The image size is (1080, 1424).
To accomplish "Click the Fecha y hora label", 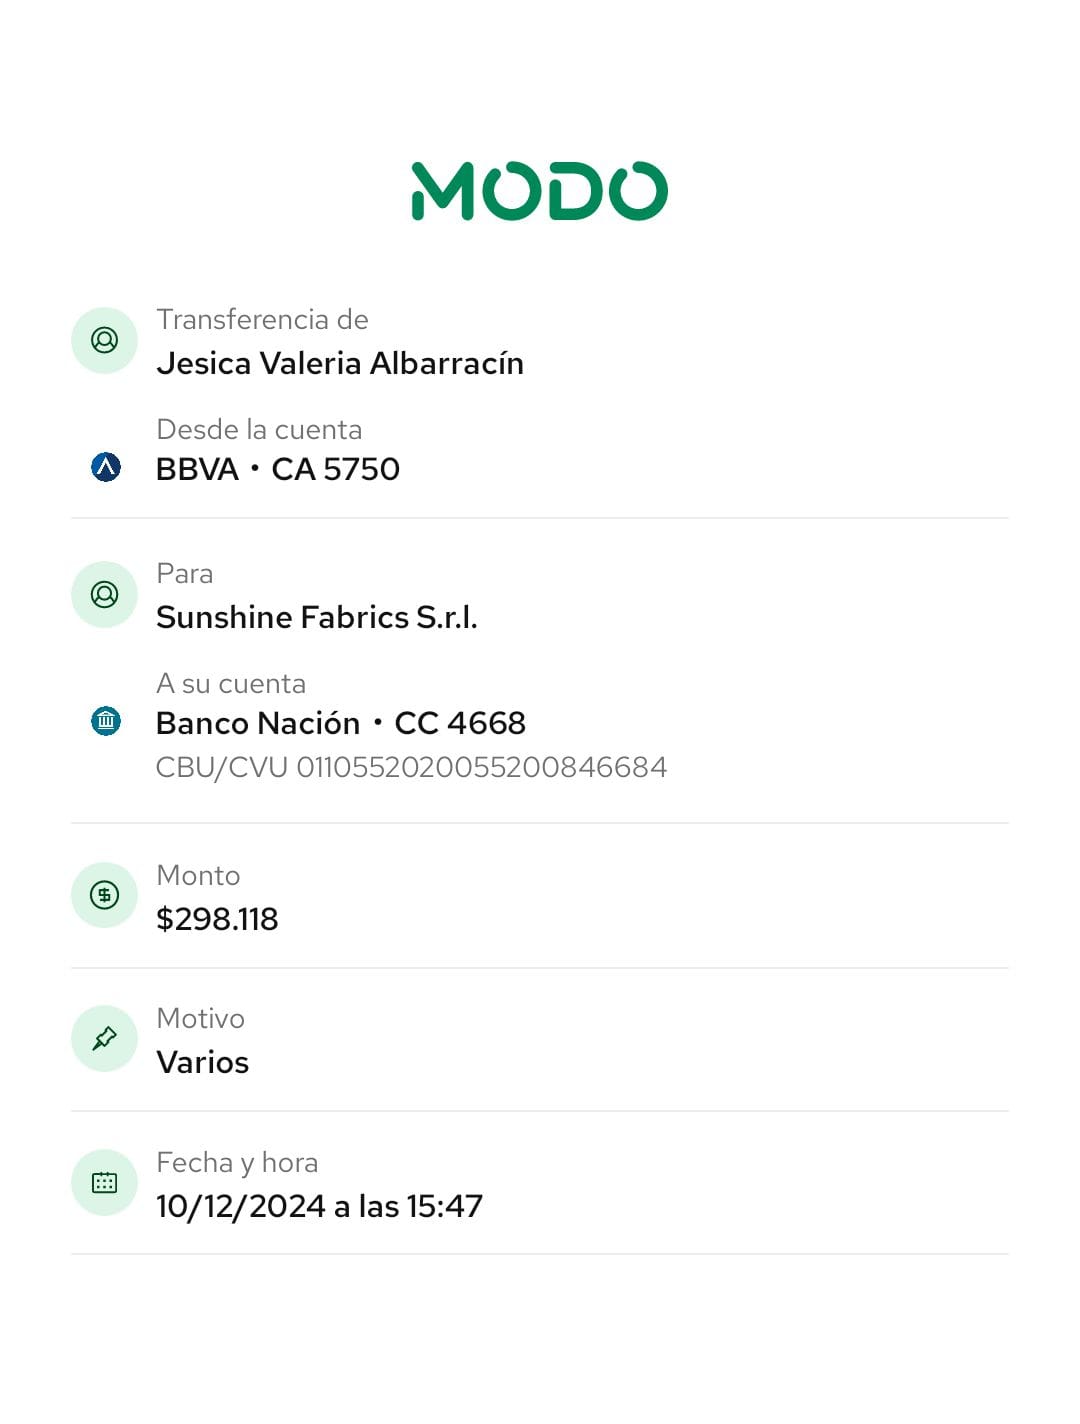I will point(237,1163).
